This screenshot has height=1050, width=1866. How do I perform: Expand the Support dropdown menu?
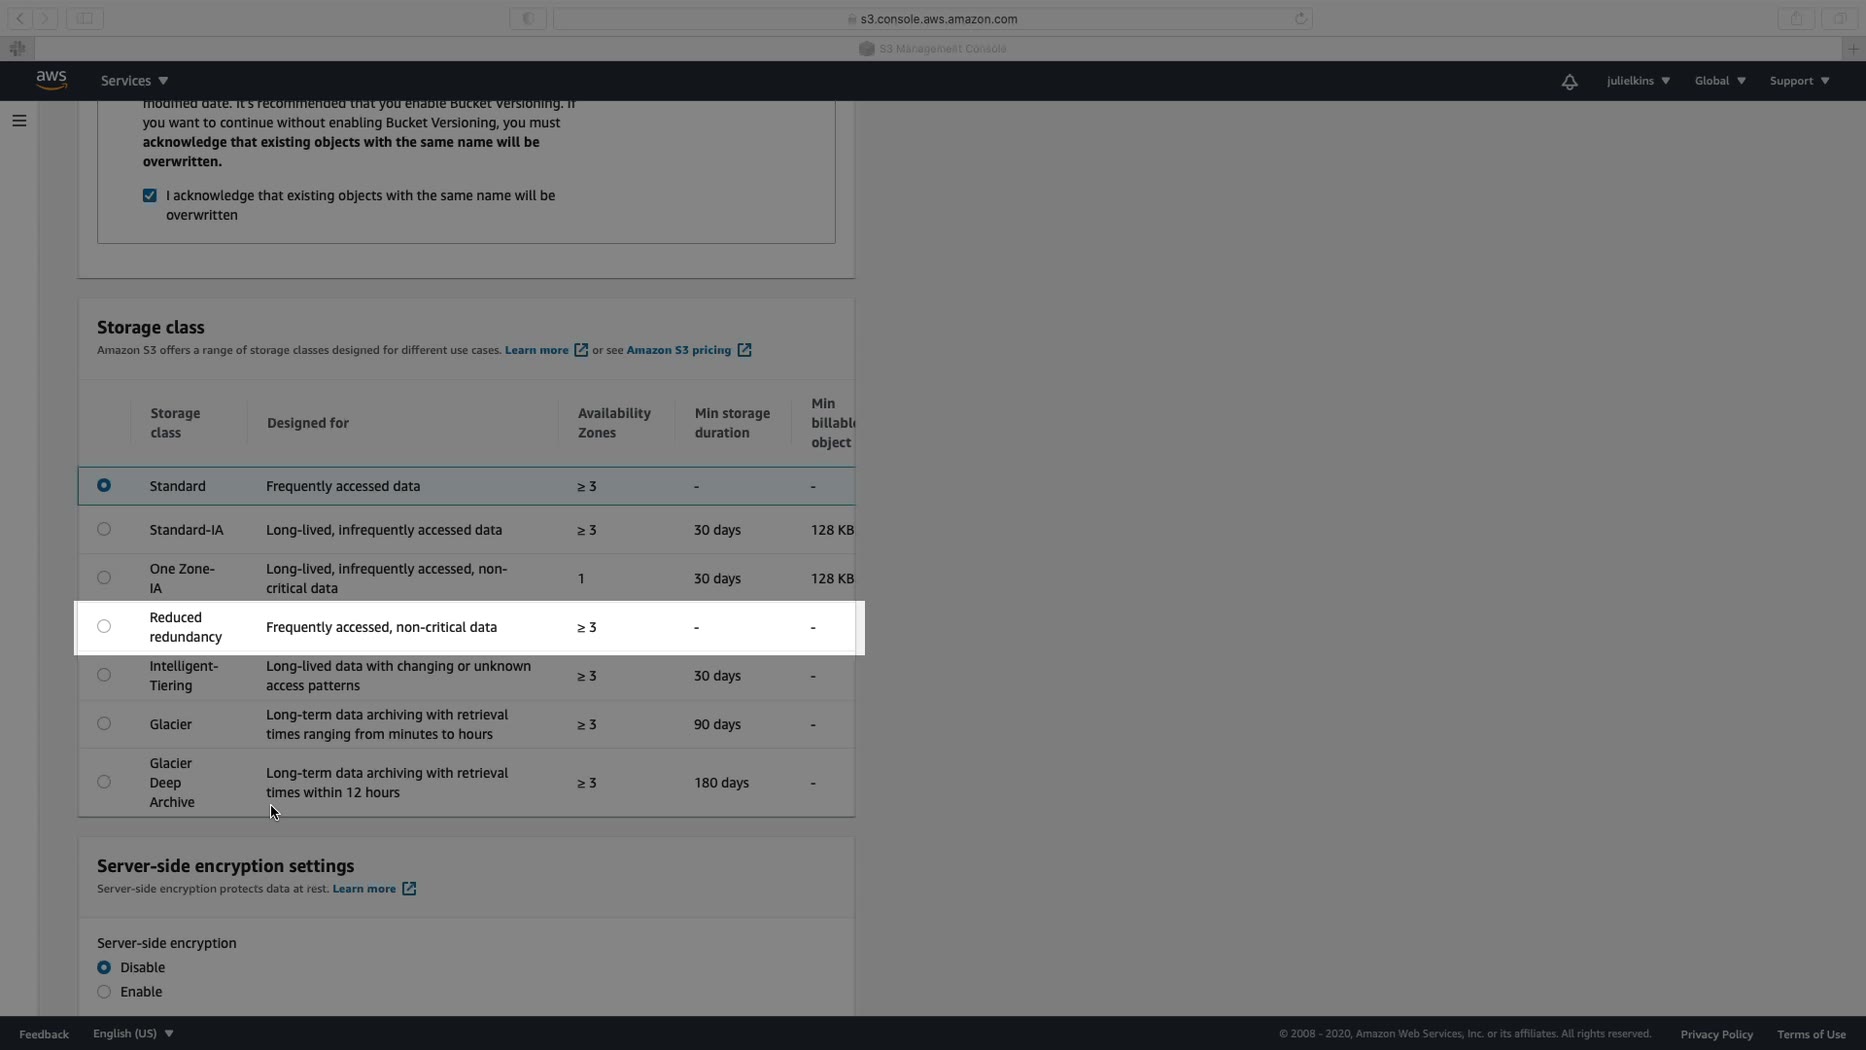pos(1799,81)
